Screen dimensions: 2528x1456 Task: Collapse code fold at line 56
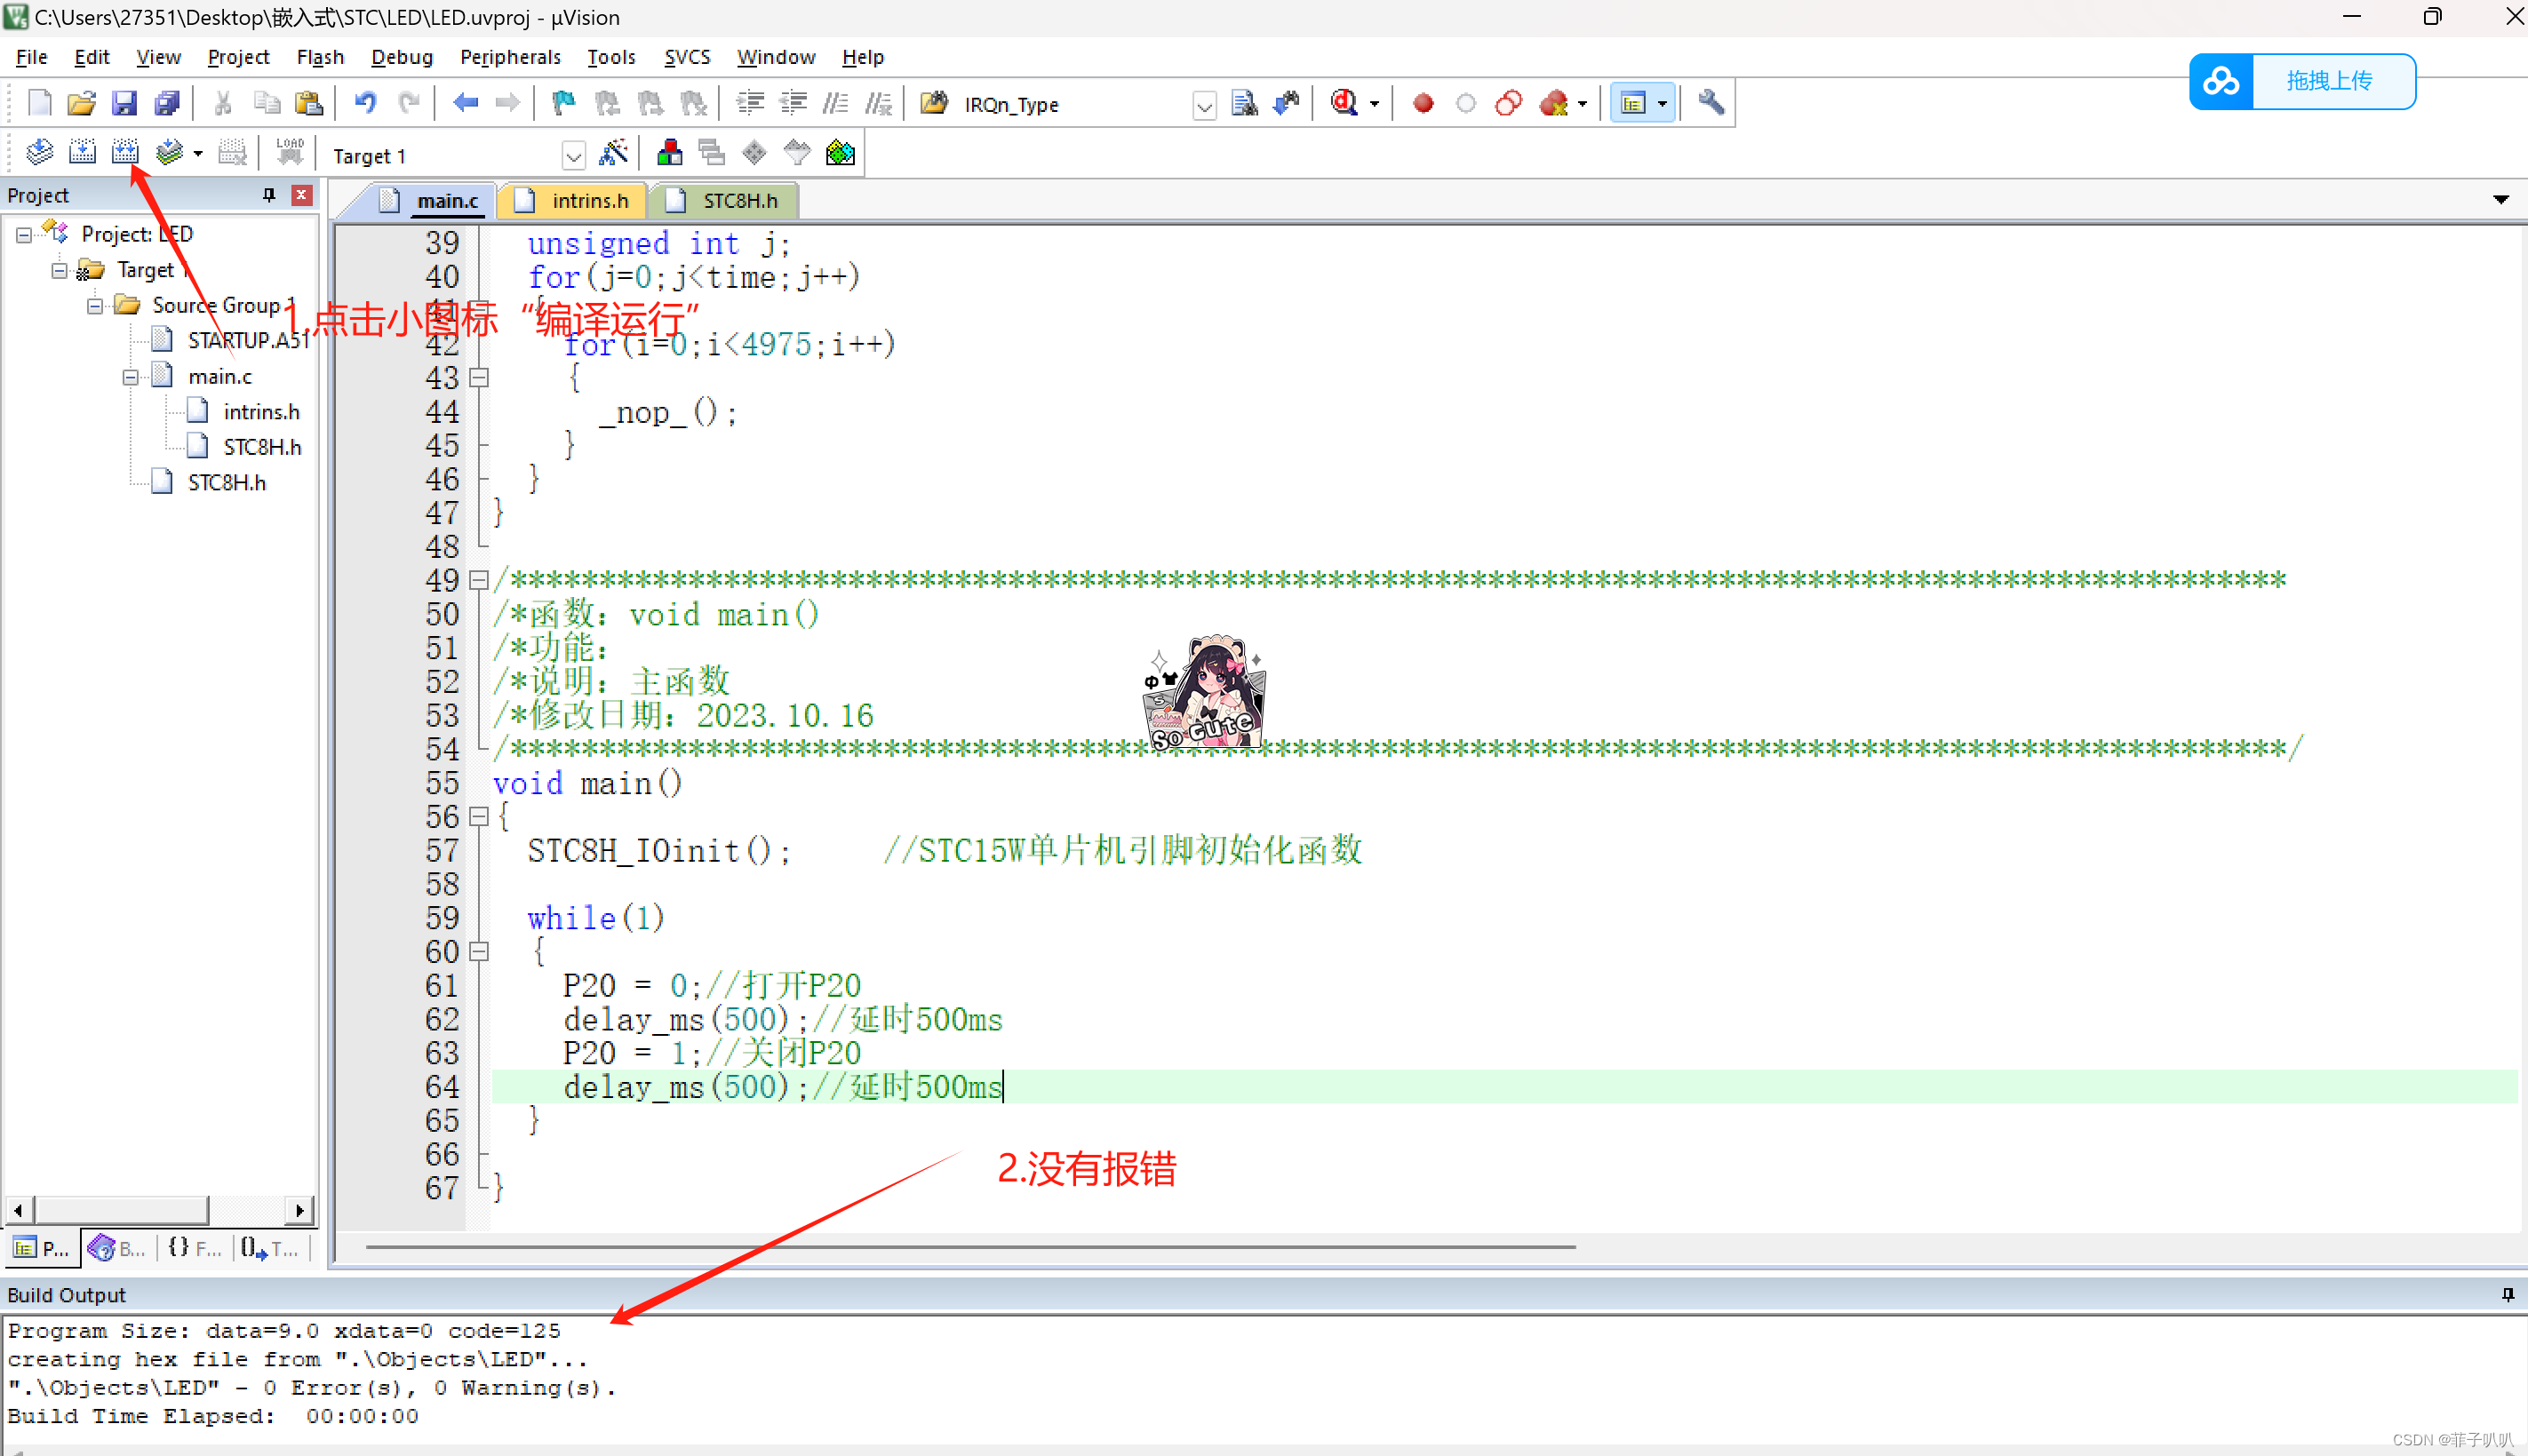tap(479, 817)
